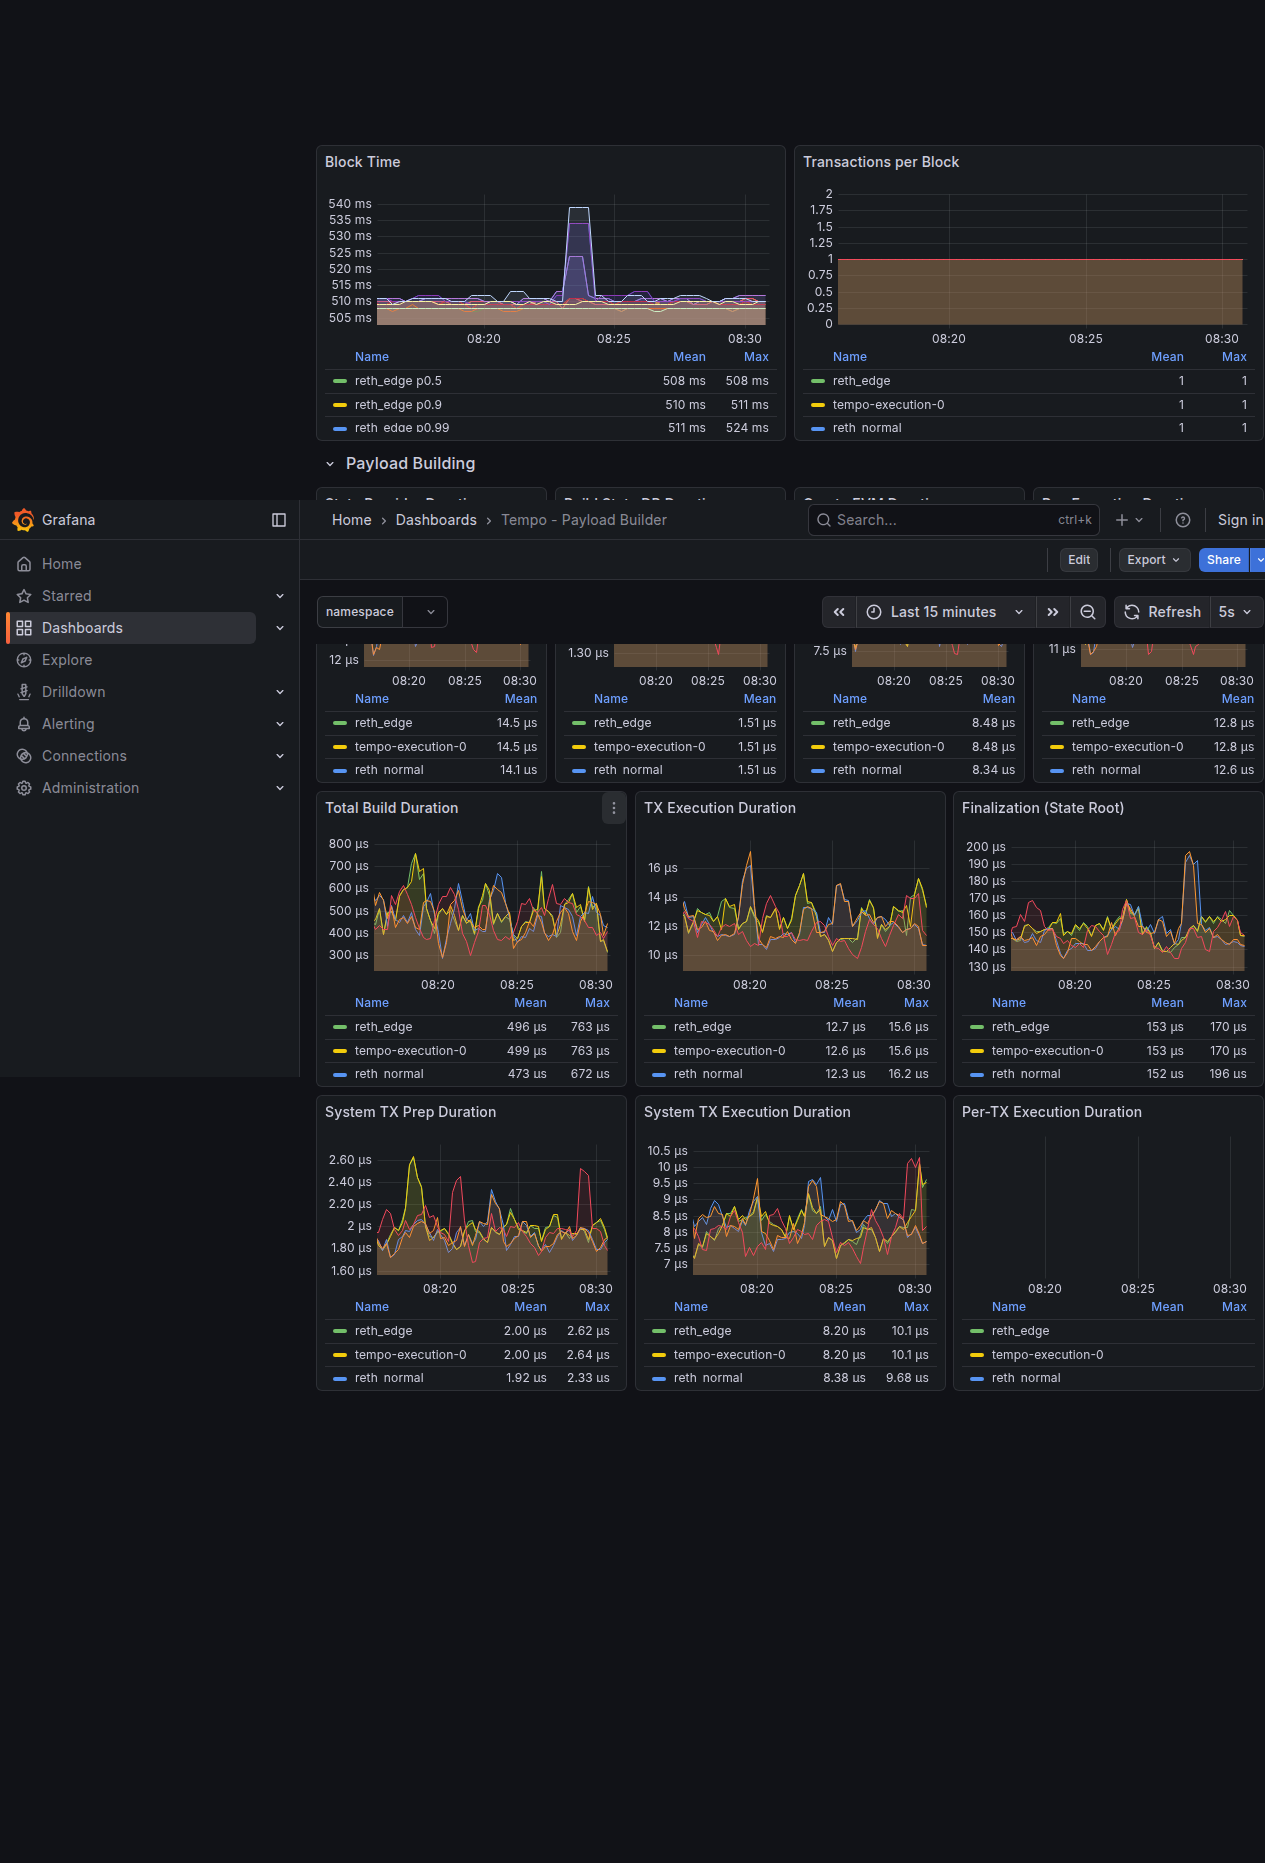Click the Grafana logo icon
Screen dimensions: 1265x1863
23,520
